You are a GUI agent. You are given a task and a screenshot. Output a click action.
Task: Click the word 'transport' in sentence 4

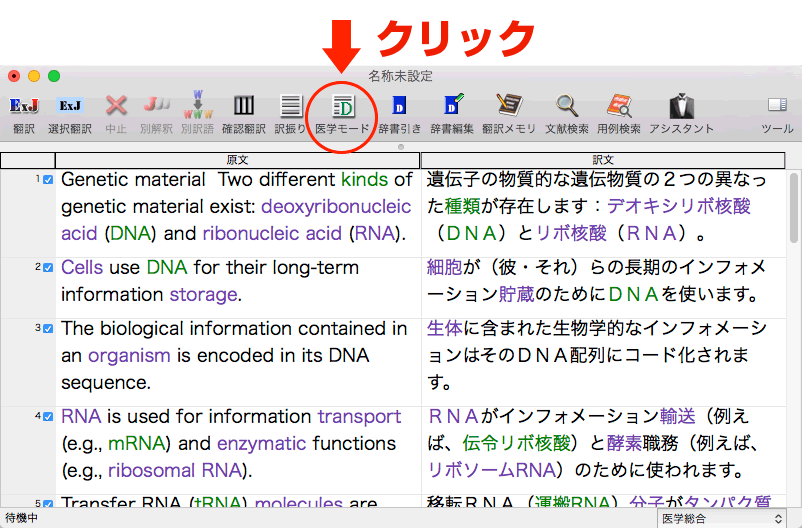(x=359, y=417)
